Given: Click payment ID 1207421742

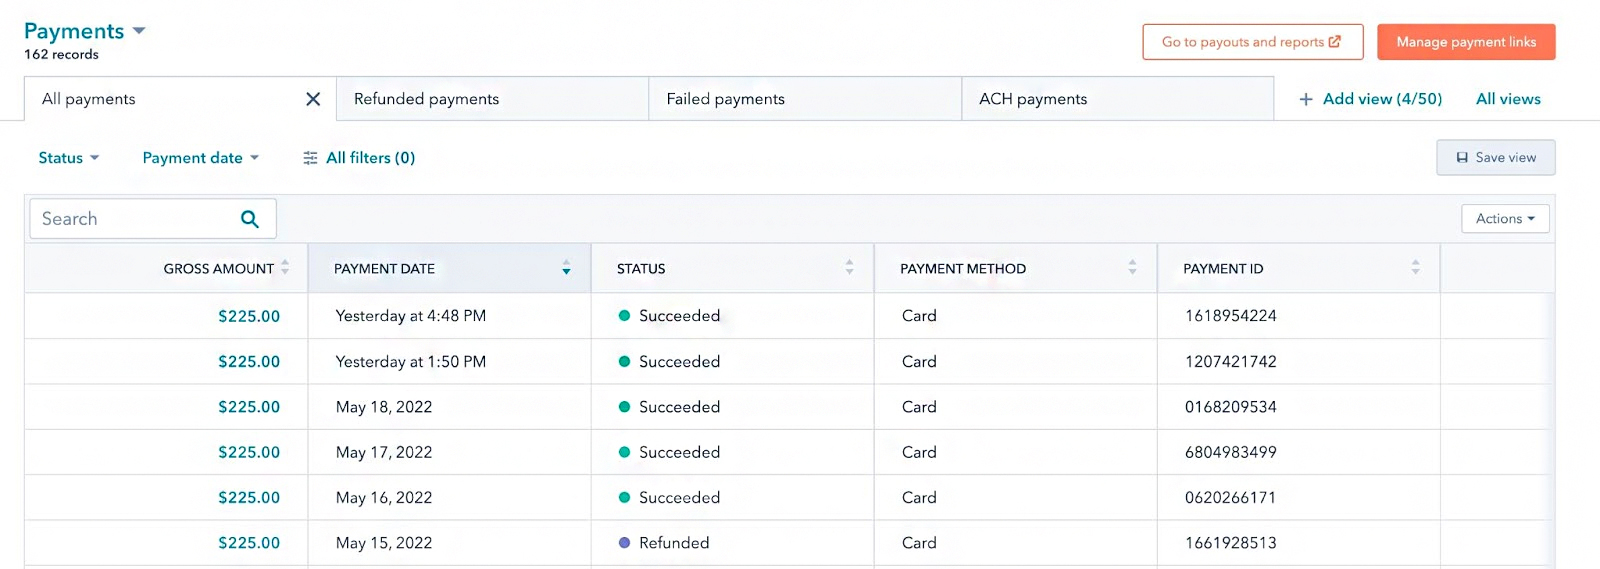Looking at the screenshot, I should 1230,362.
